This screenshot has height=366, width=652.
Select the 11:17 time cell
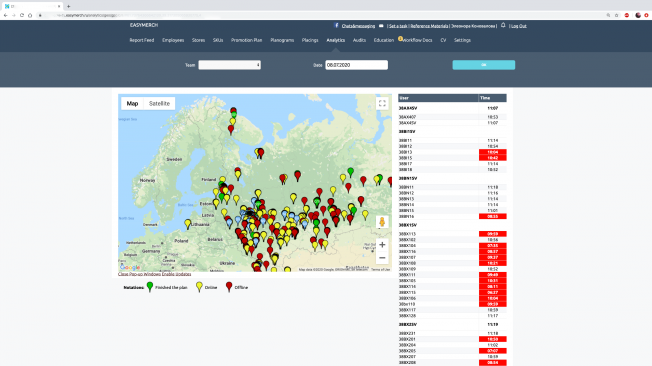[x=493, y=316]
